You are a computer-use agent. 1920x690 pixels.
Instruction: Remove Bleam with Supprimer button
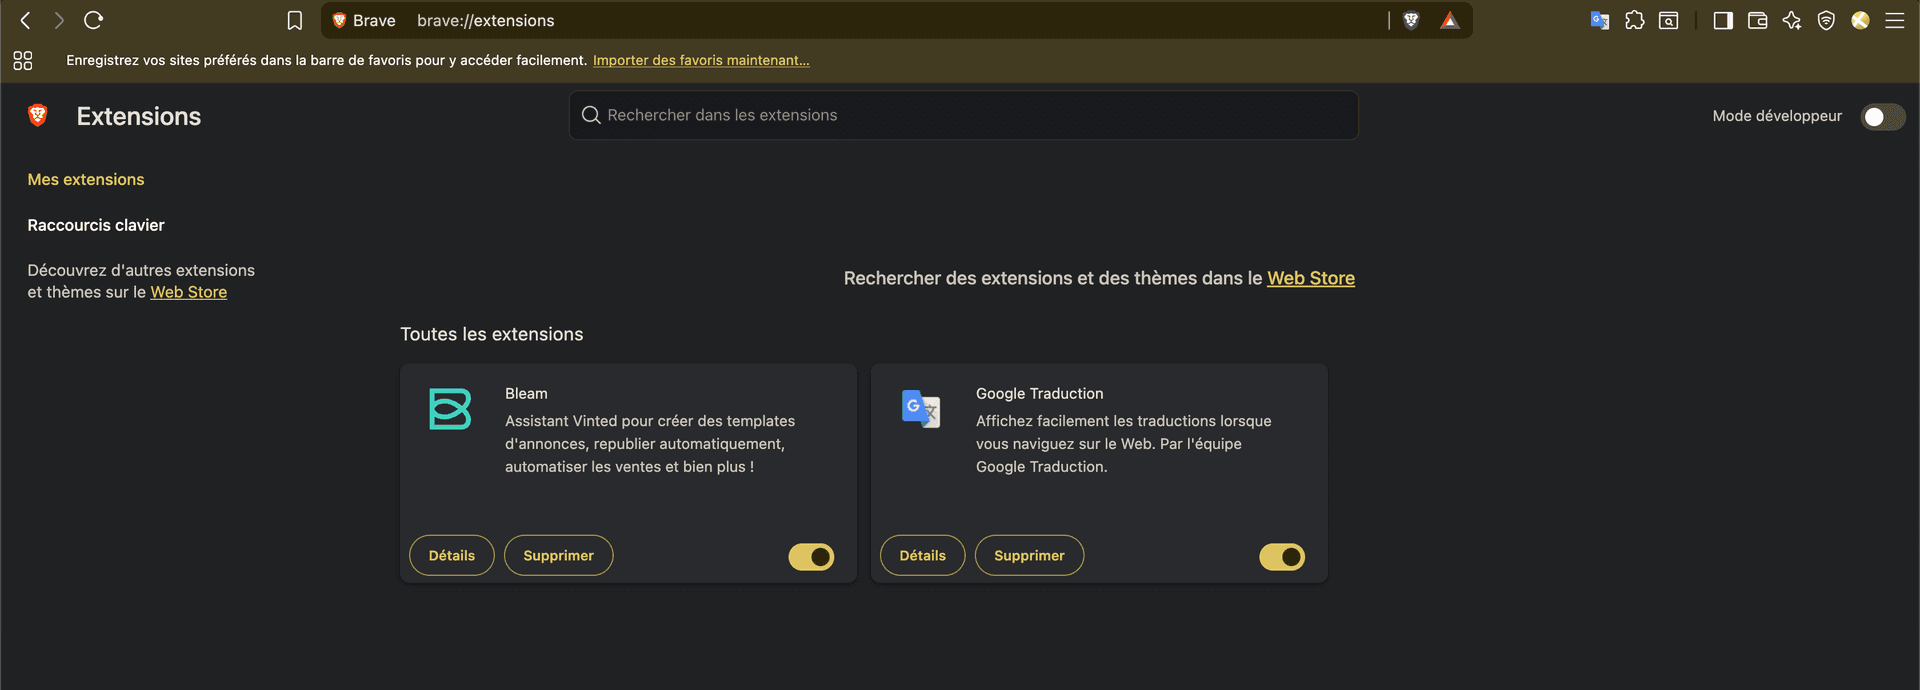tap(558, 555)
